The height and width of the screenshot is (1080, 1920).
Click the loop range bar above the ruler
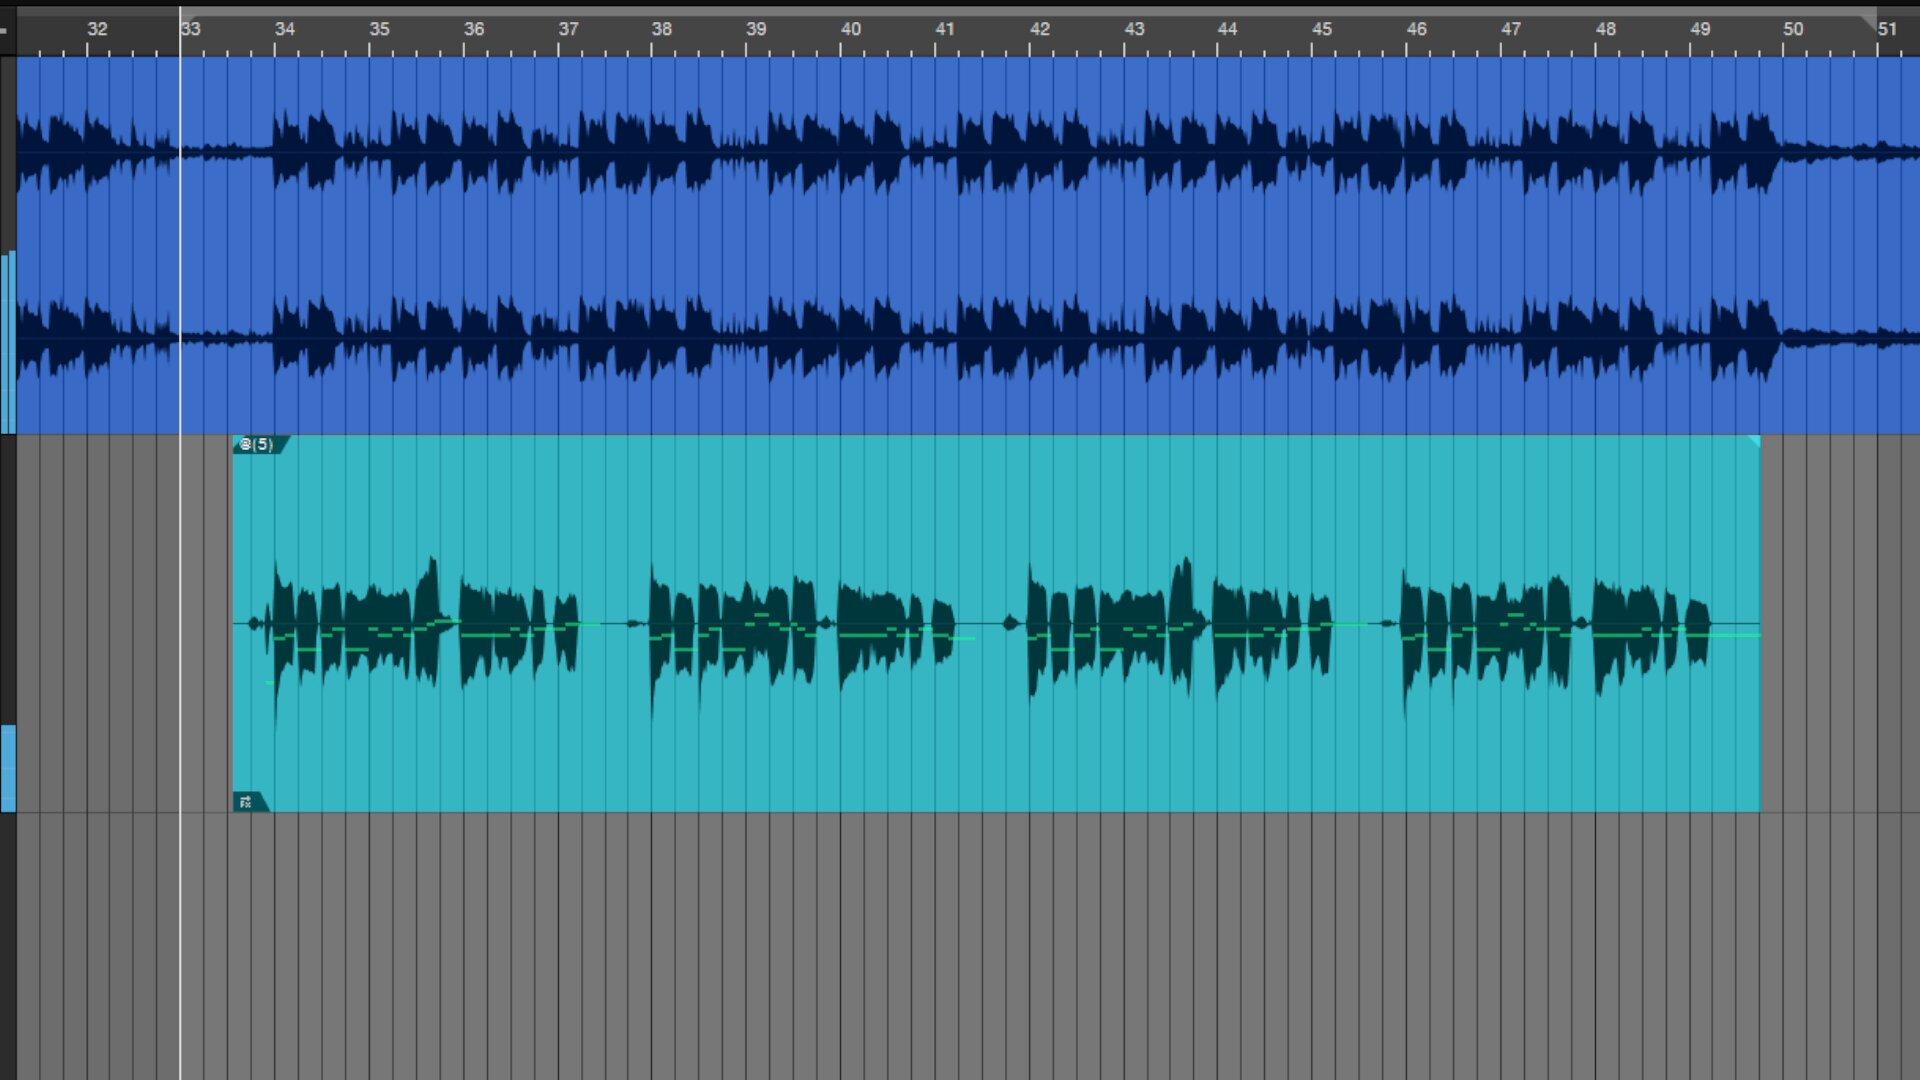pos(1000,10)
